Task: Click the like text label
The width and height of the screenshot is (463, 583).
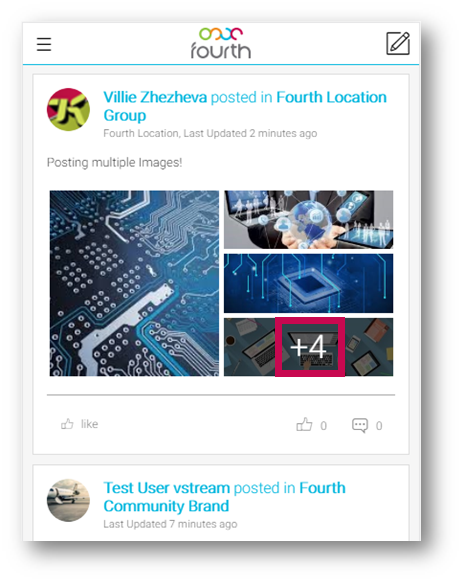Action: [x=90, y=424]
